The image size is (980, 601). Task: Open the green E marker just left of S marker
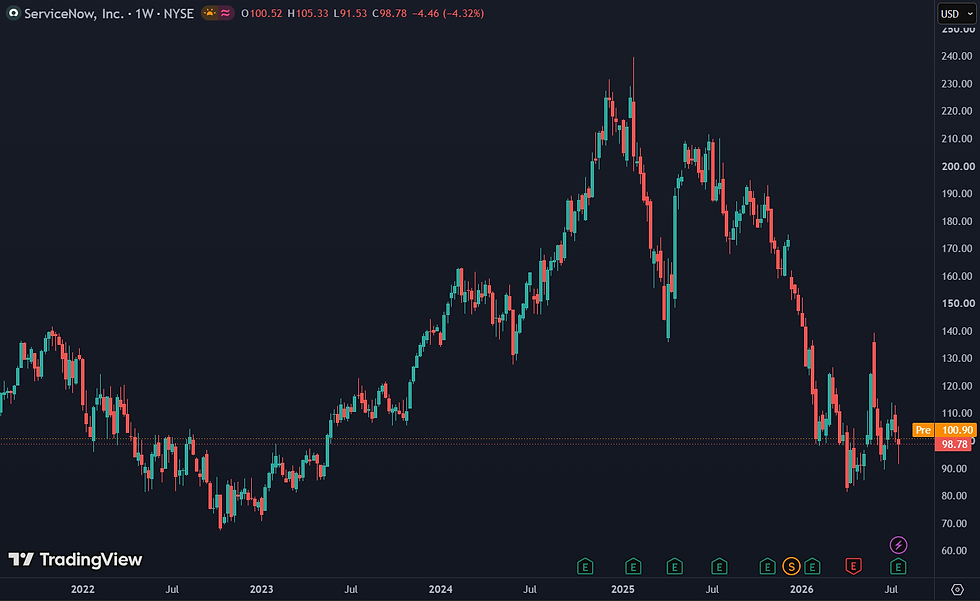click(767, 567)
